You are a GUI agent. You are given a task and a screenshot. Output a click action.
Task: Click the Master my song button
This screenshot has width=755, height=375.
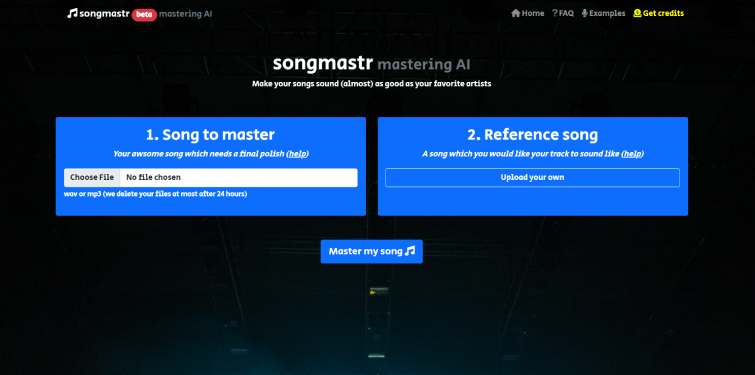pos(372,251)
